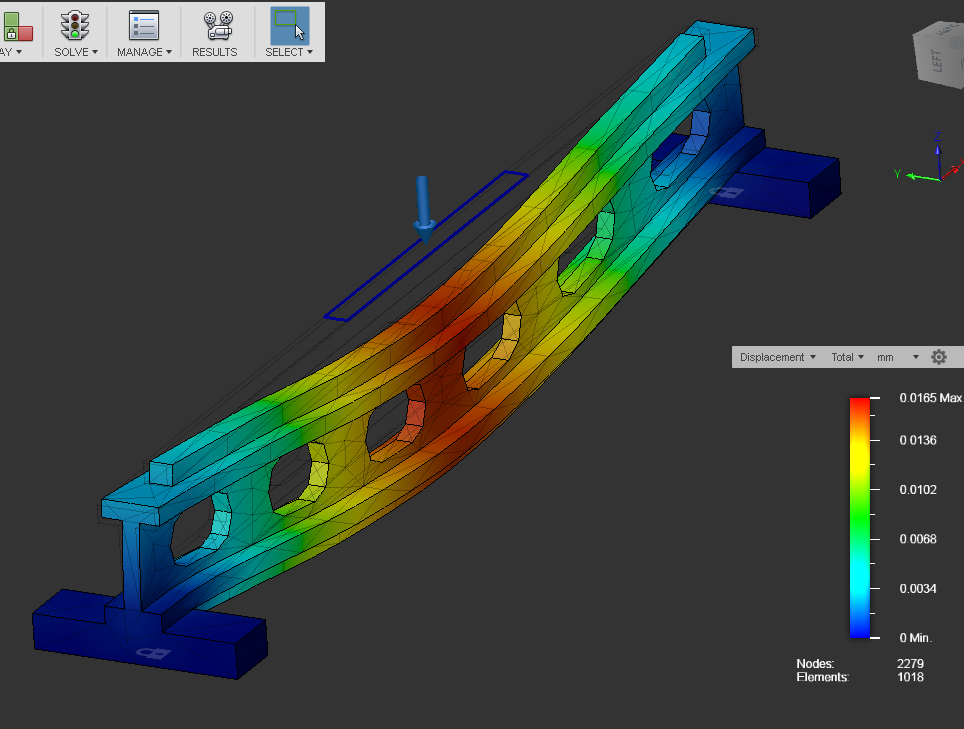Click the Results animation camera icon

[218, 26]
